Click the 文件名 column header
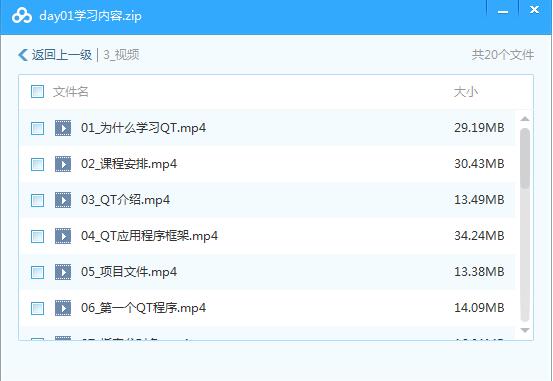Screen dimensions: 553x381 click(x=71, y=92)
